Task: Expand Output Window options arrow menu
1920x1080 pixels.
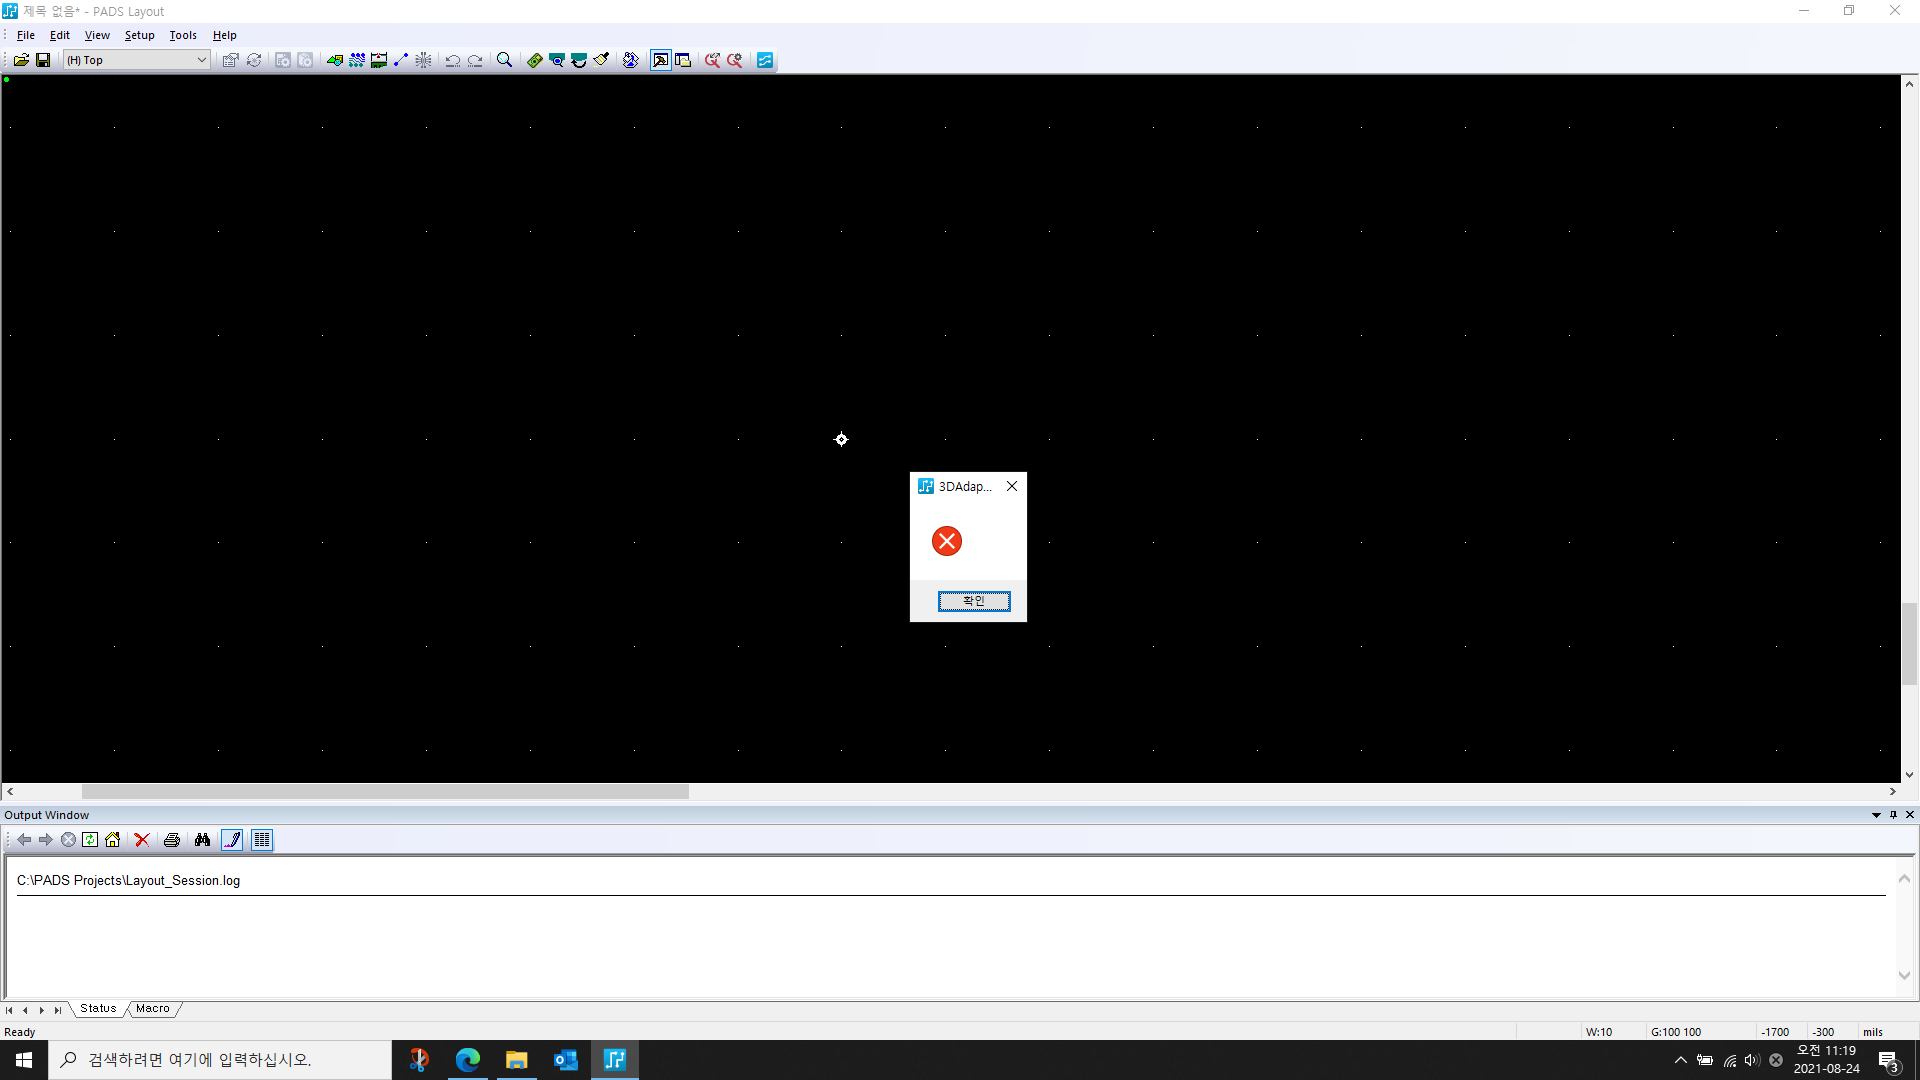Action: coord(1876,815)
